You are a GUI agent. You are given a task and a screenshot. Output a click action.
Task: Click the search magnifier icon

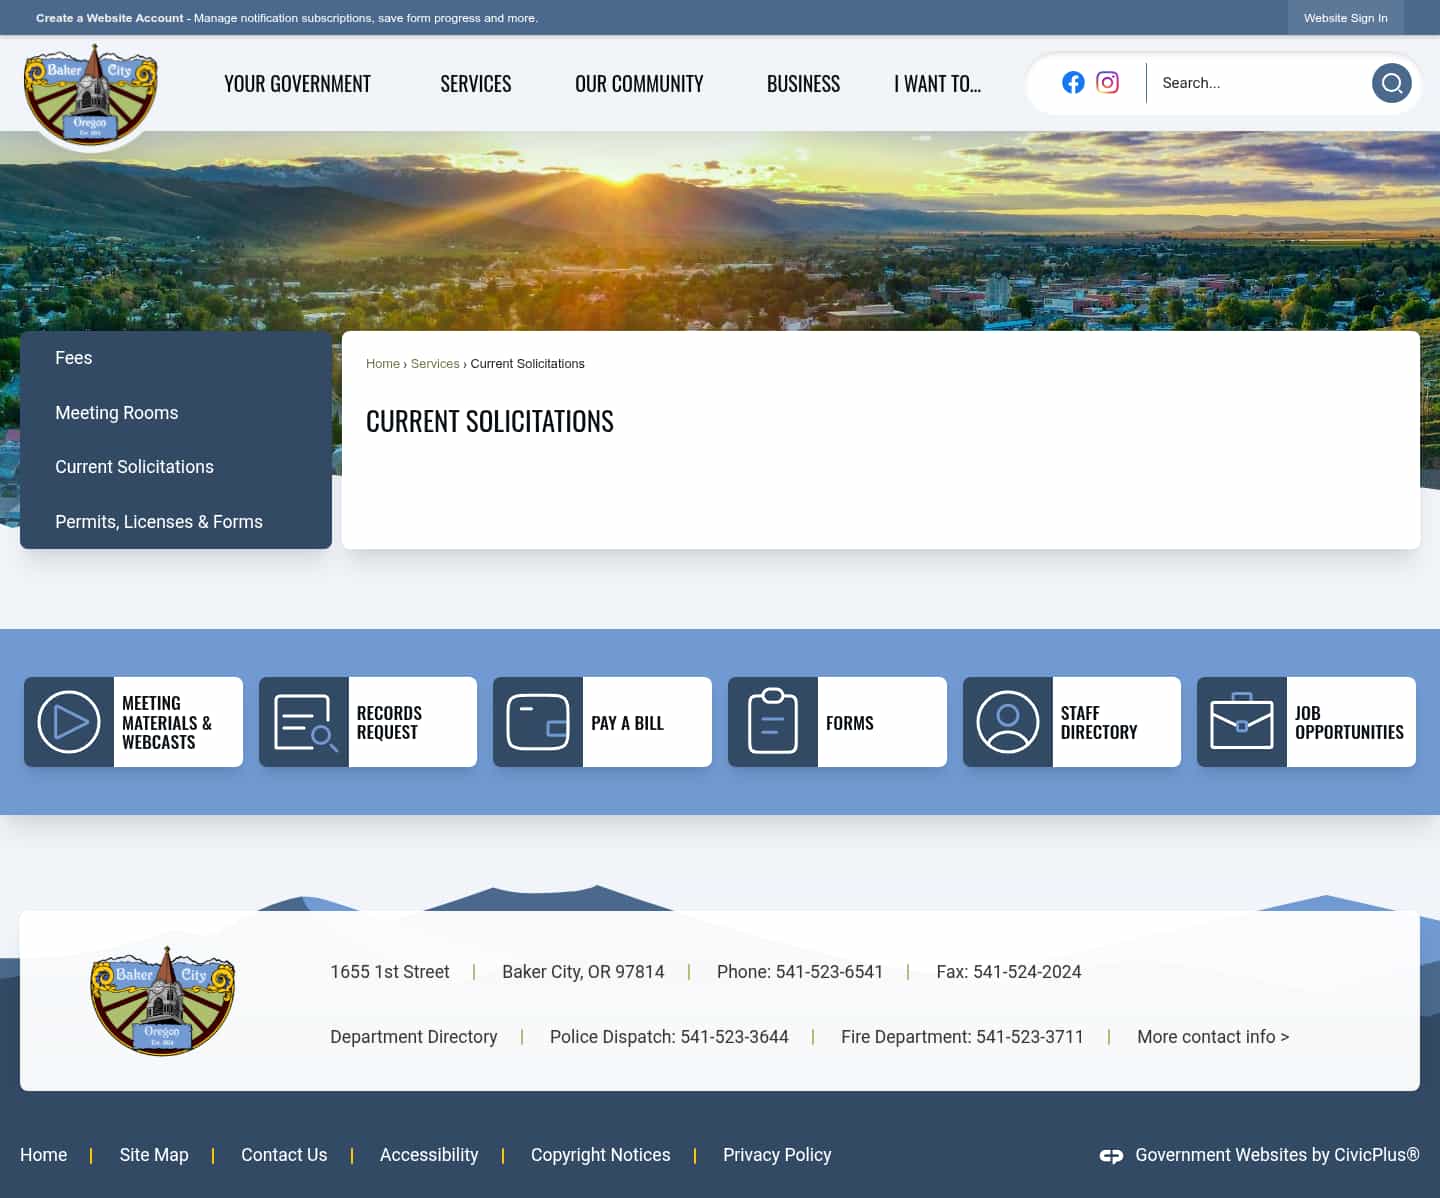click(x=1391, y=83)
